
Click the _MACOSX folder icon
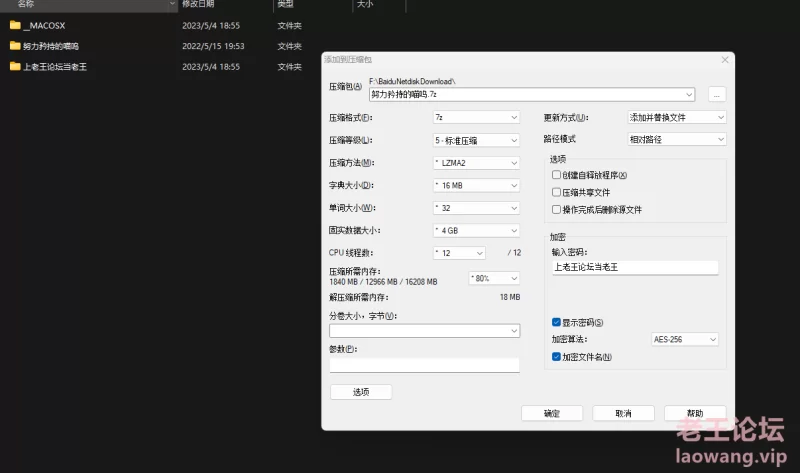[x=15, y=25]
